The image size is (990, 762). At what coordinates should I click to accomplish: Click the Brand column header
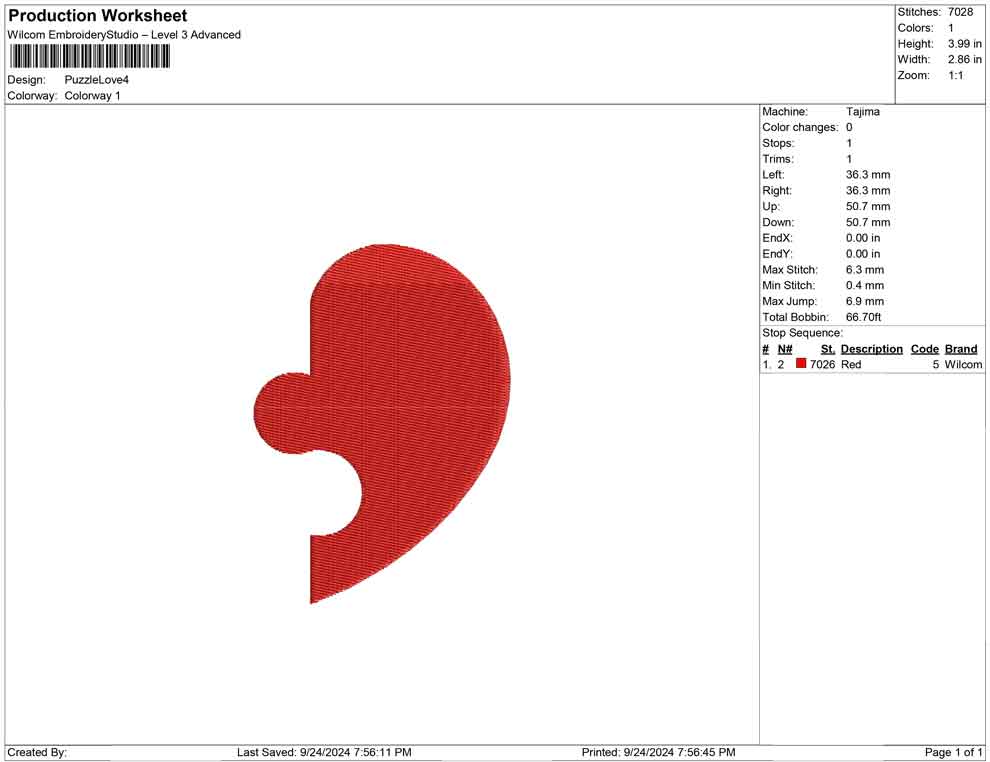click(961, 348)
